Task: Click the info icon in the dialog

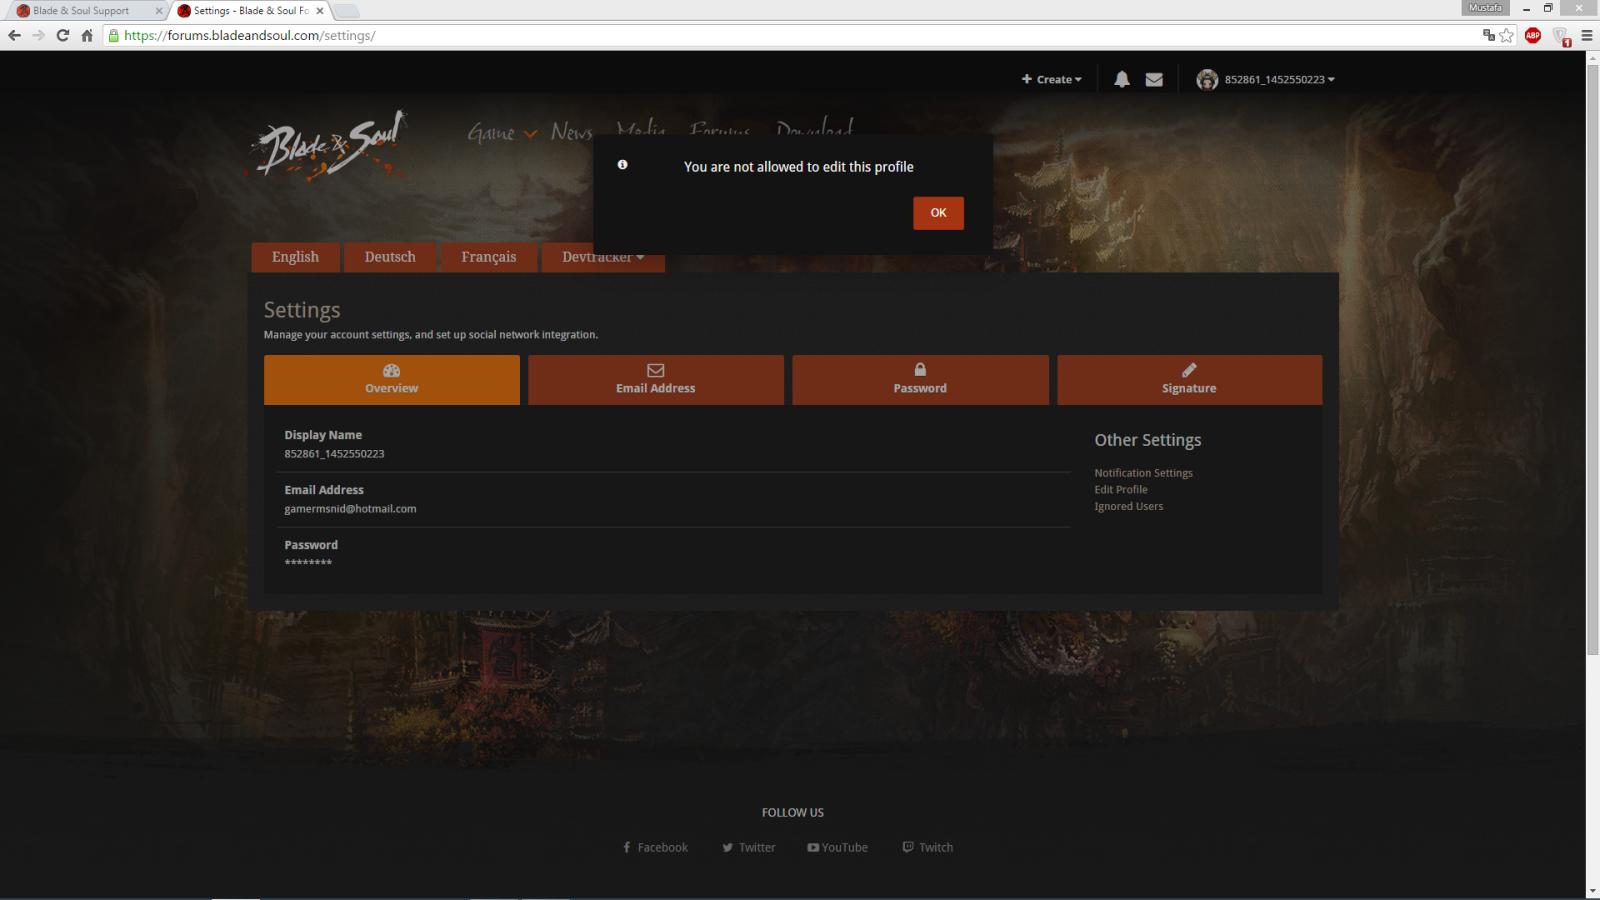Action: point(622,164)
